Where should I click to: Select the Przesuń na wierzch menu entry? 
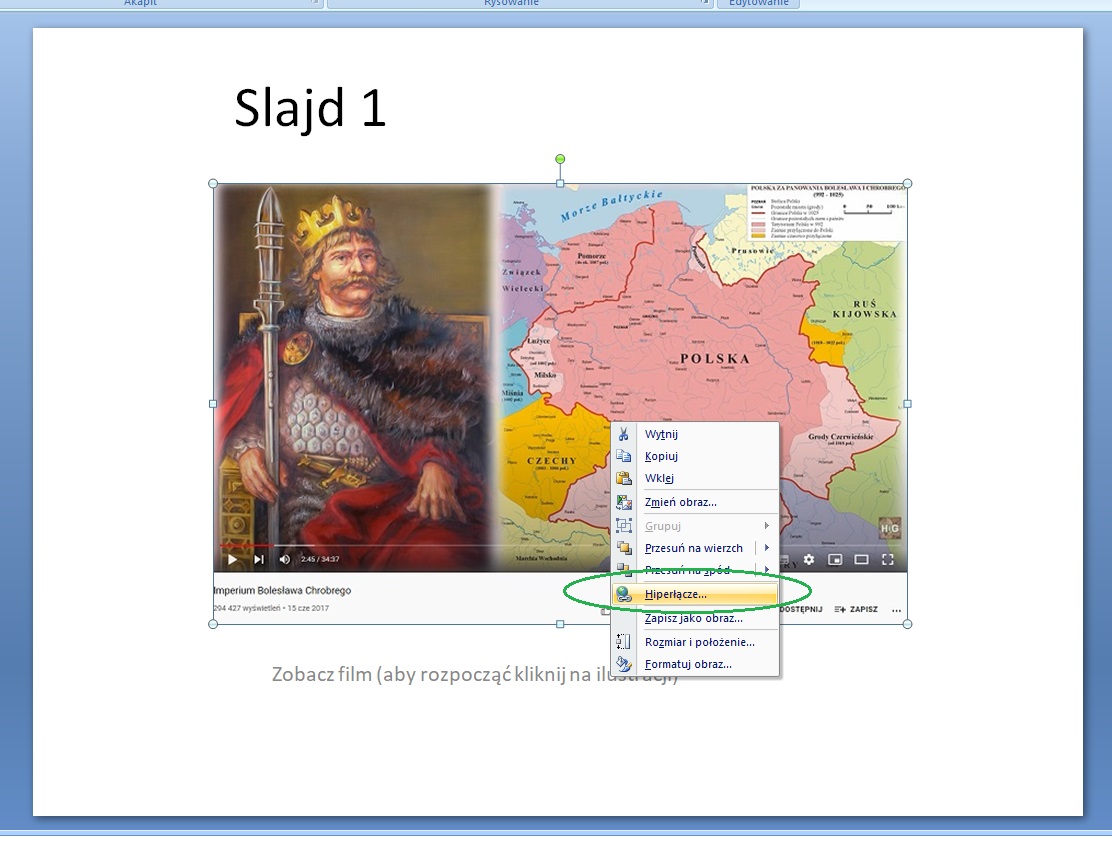point(694,548)
